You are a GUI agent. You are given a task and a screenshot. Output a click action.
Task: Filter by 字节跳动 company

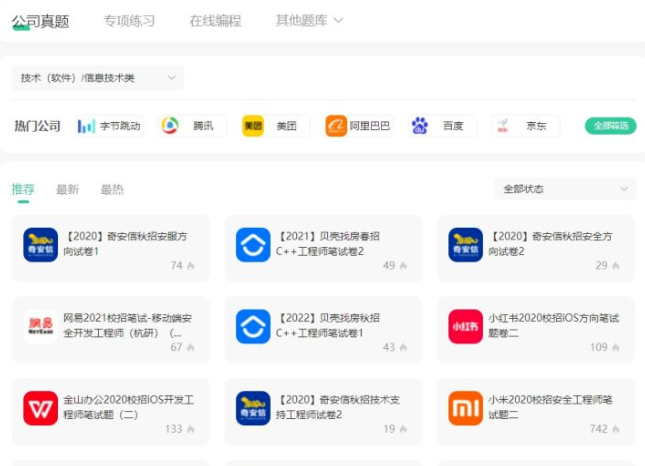click(120, 126)
